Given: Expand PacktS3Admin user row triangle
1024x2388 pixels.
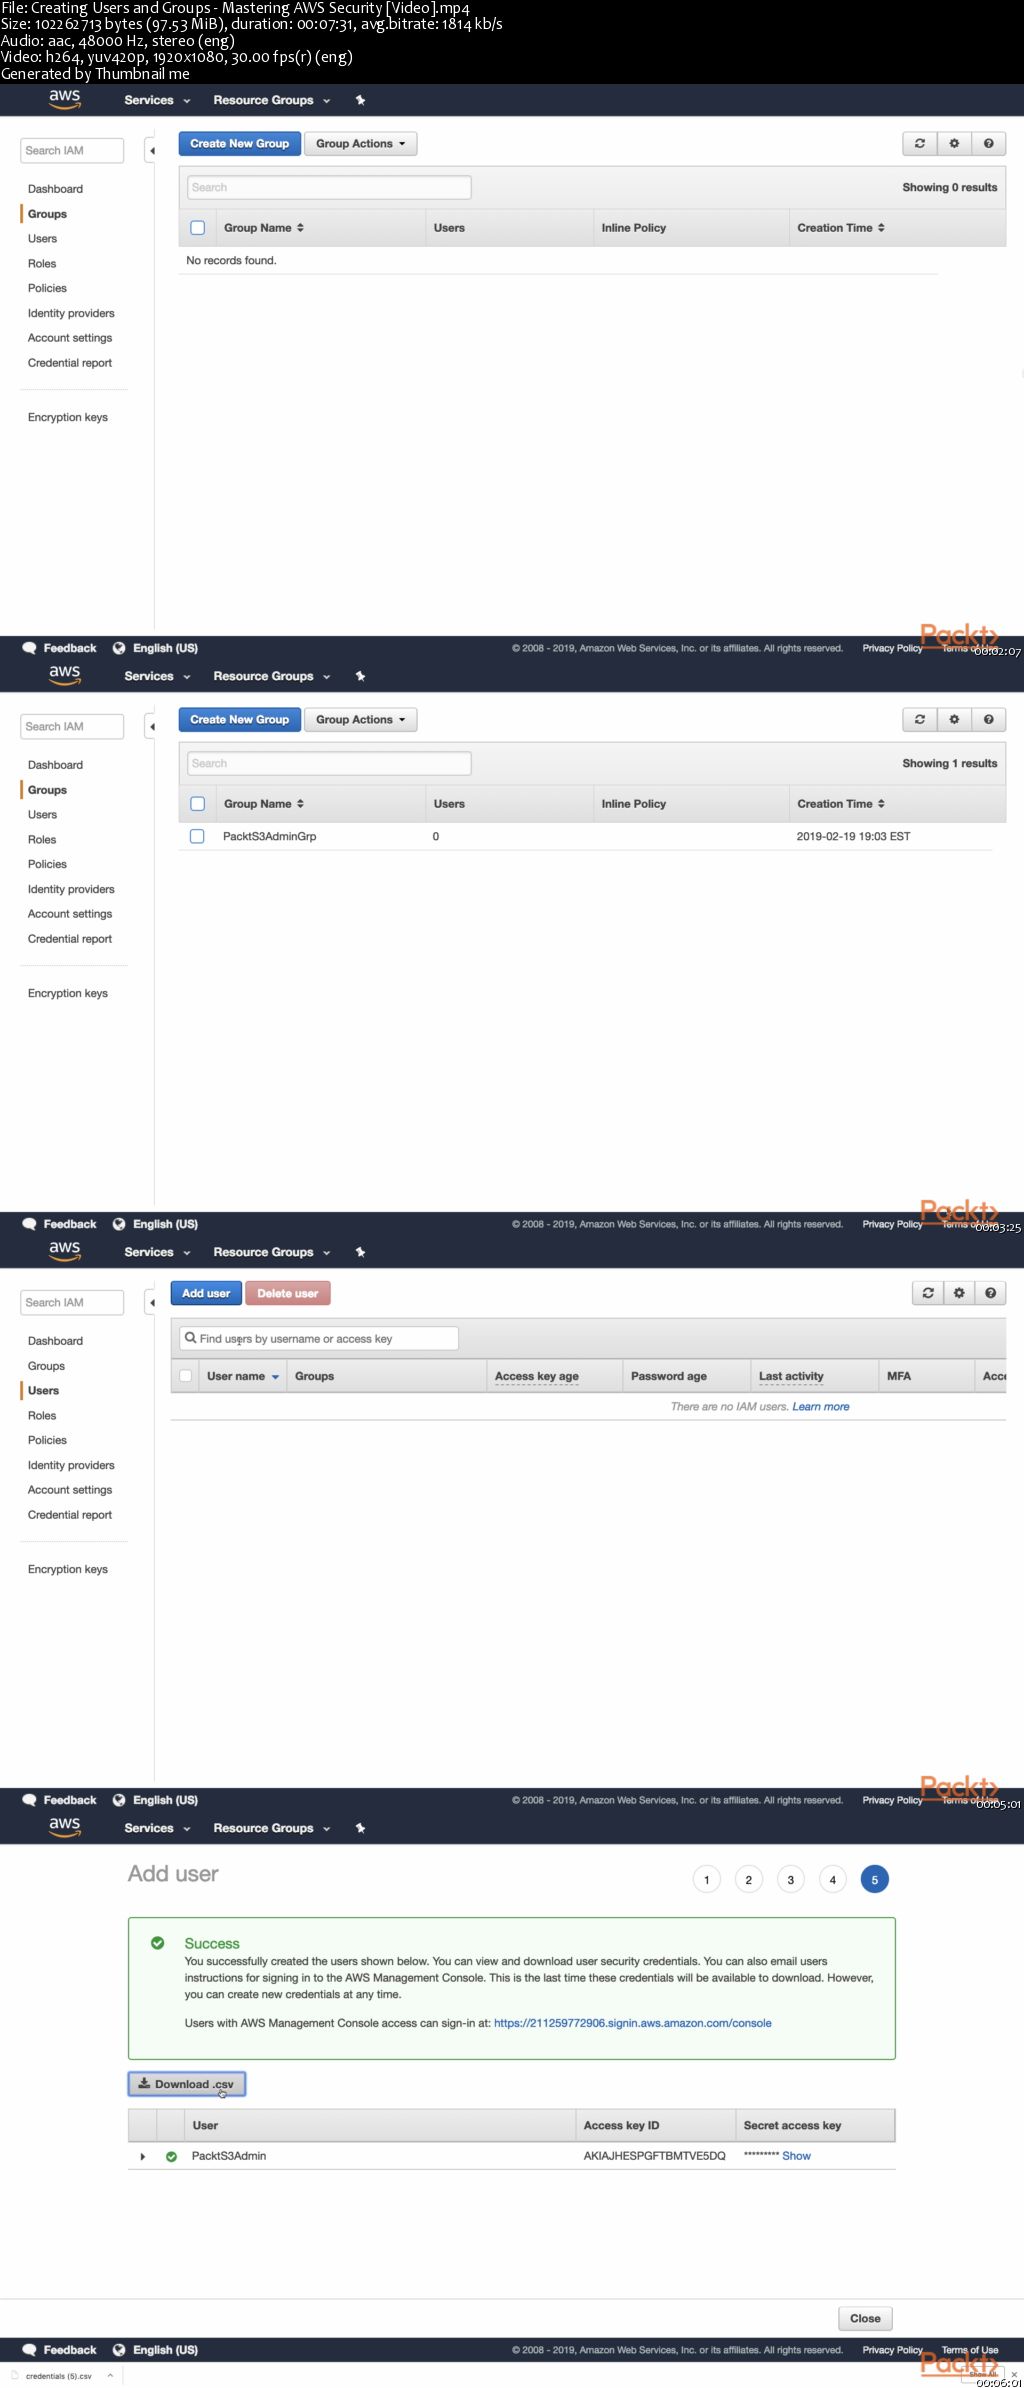Looking at the screenshot, I should pyautogui.click(x=143, y=2156).
